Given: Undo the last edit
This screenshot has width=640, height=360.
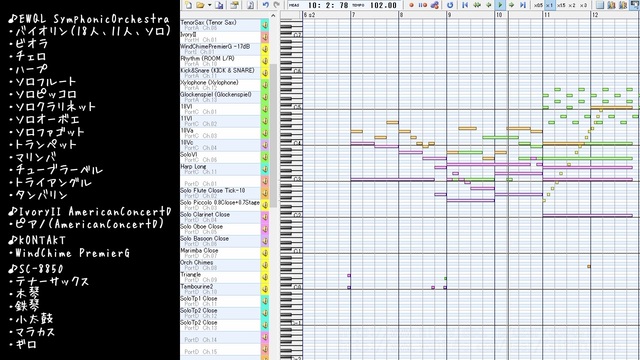Looking at the screenshot, I should tap(266, 5).
